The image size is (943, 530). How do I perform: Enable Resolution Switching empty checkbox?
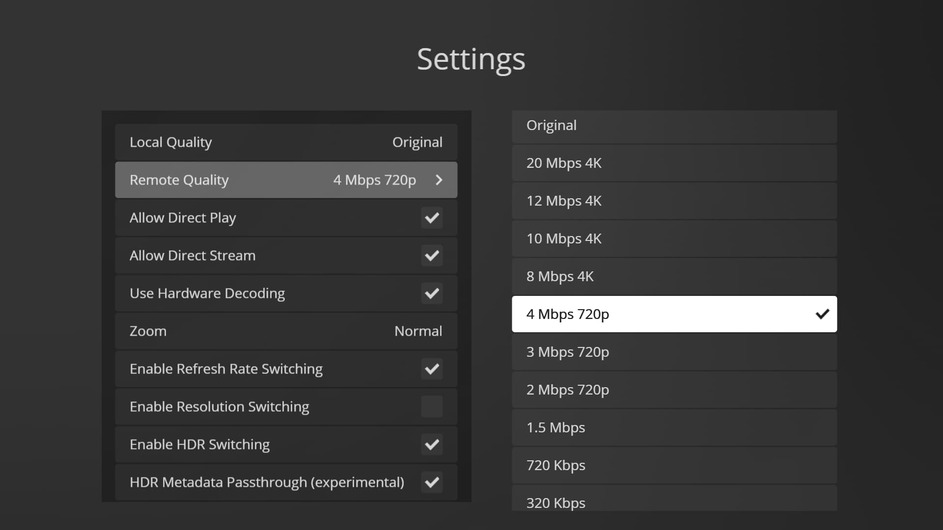click(431, 407)
